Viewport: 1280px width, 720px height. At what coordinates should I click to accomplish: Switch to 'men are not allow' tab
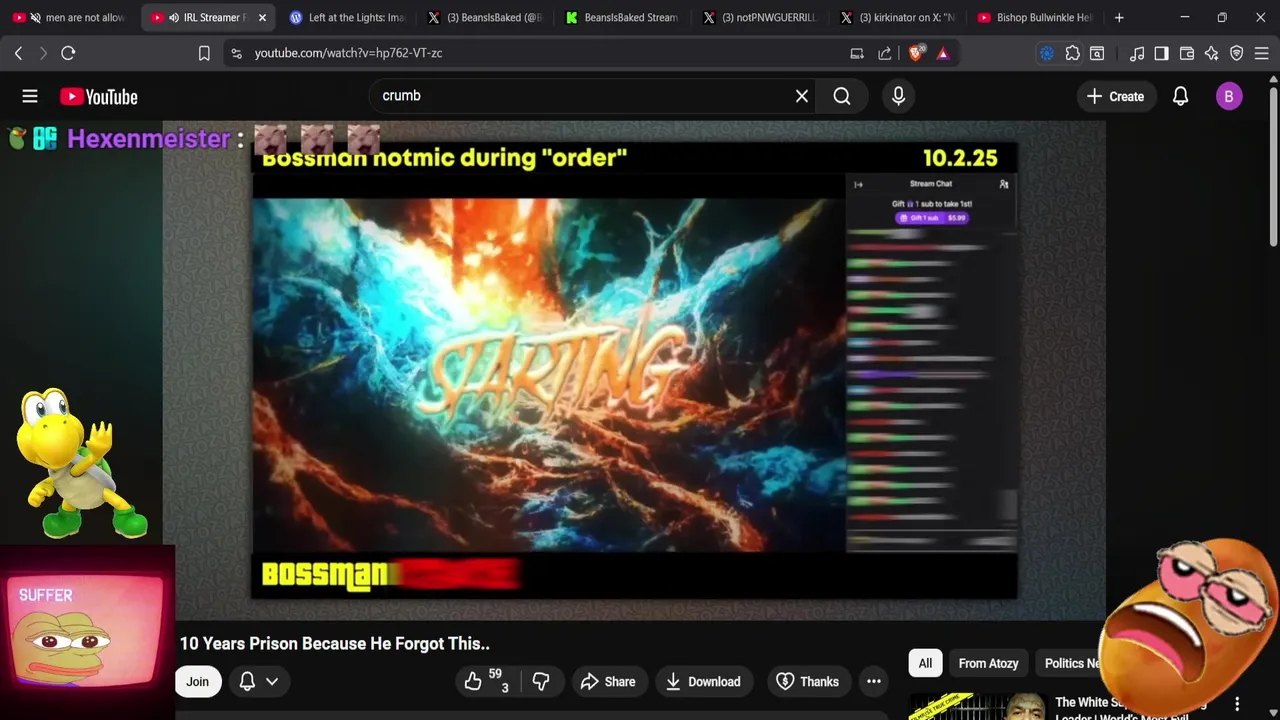coord(70,17)
